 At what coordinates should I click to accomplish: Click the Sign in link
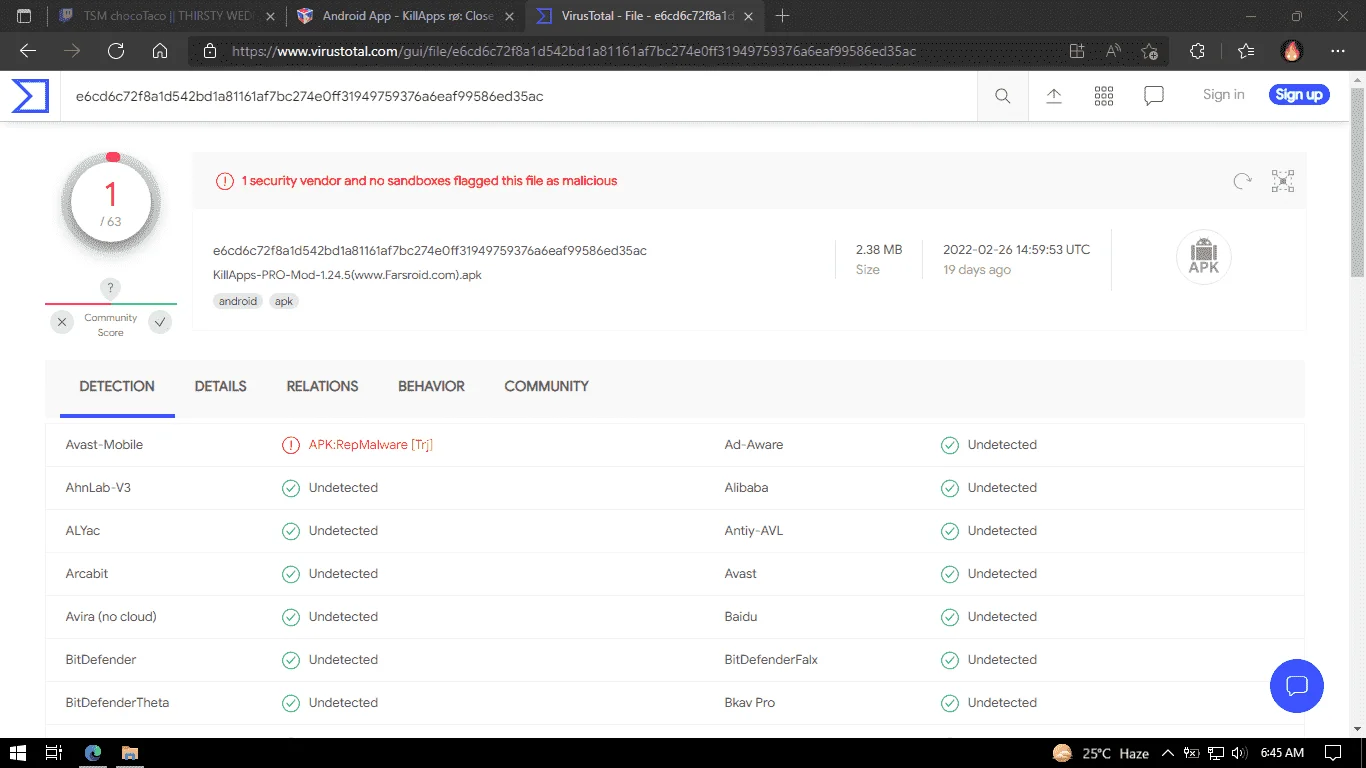point(1224,95)
